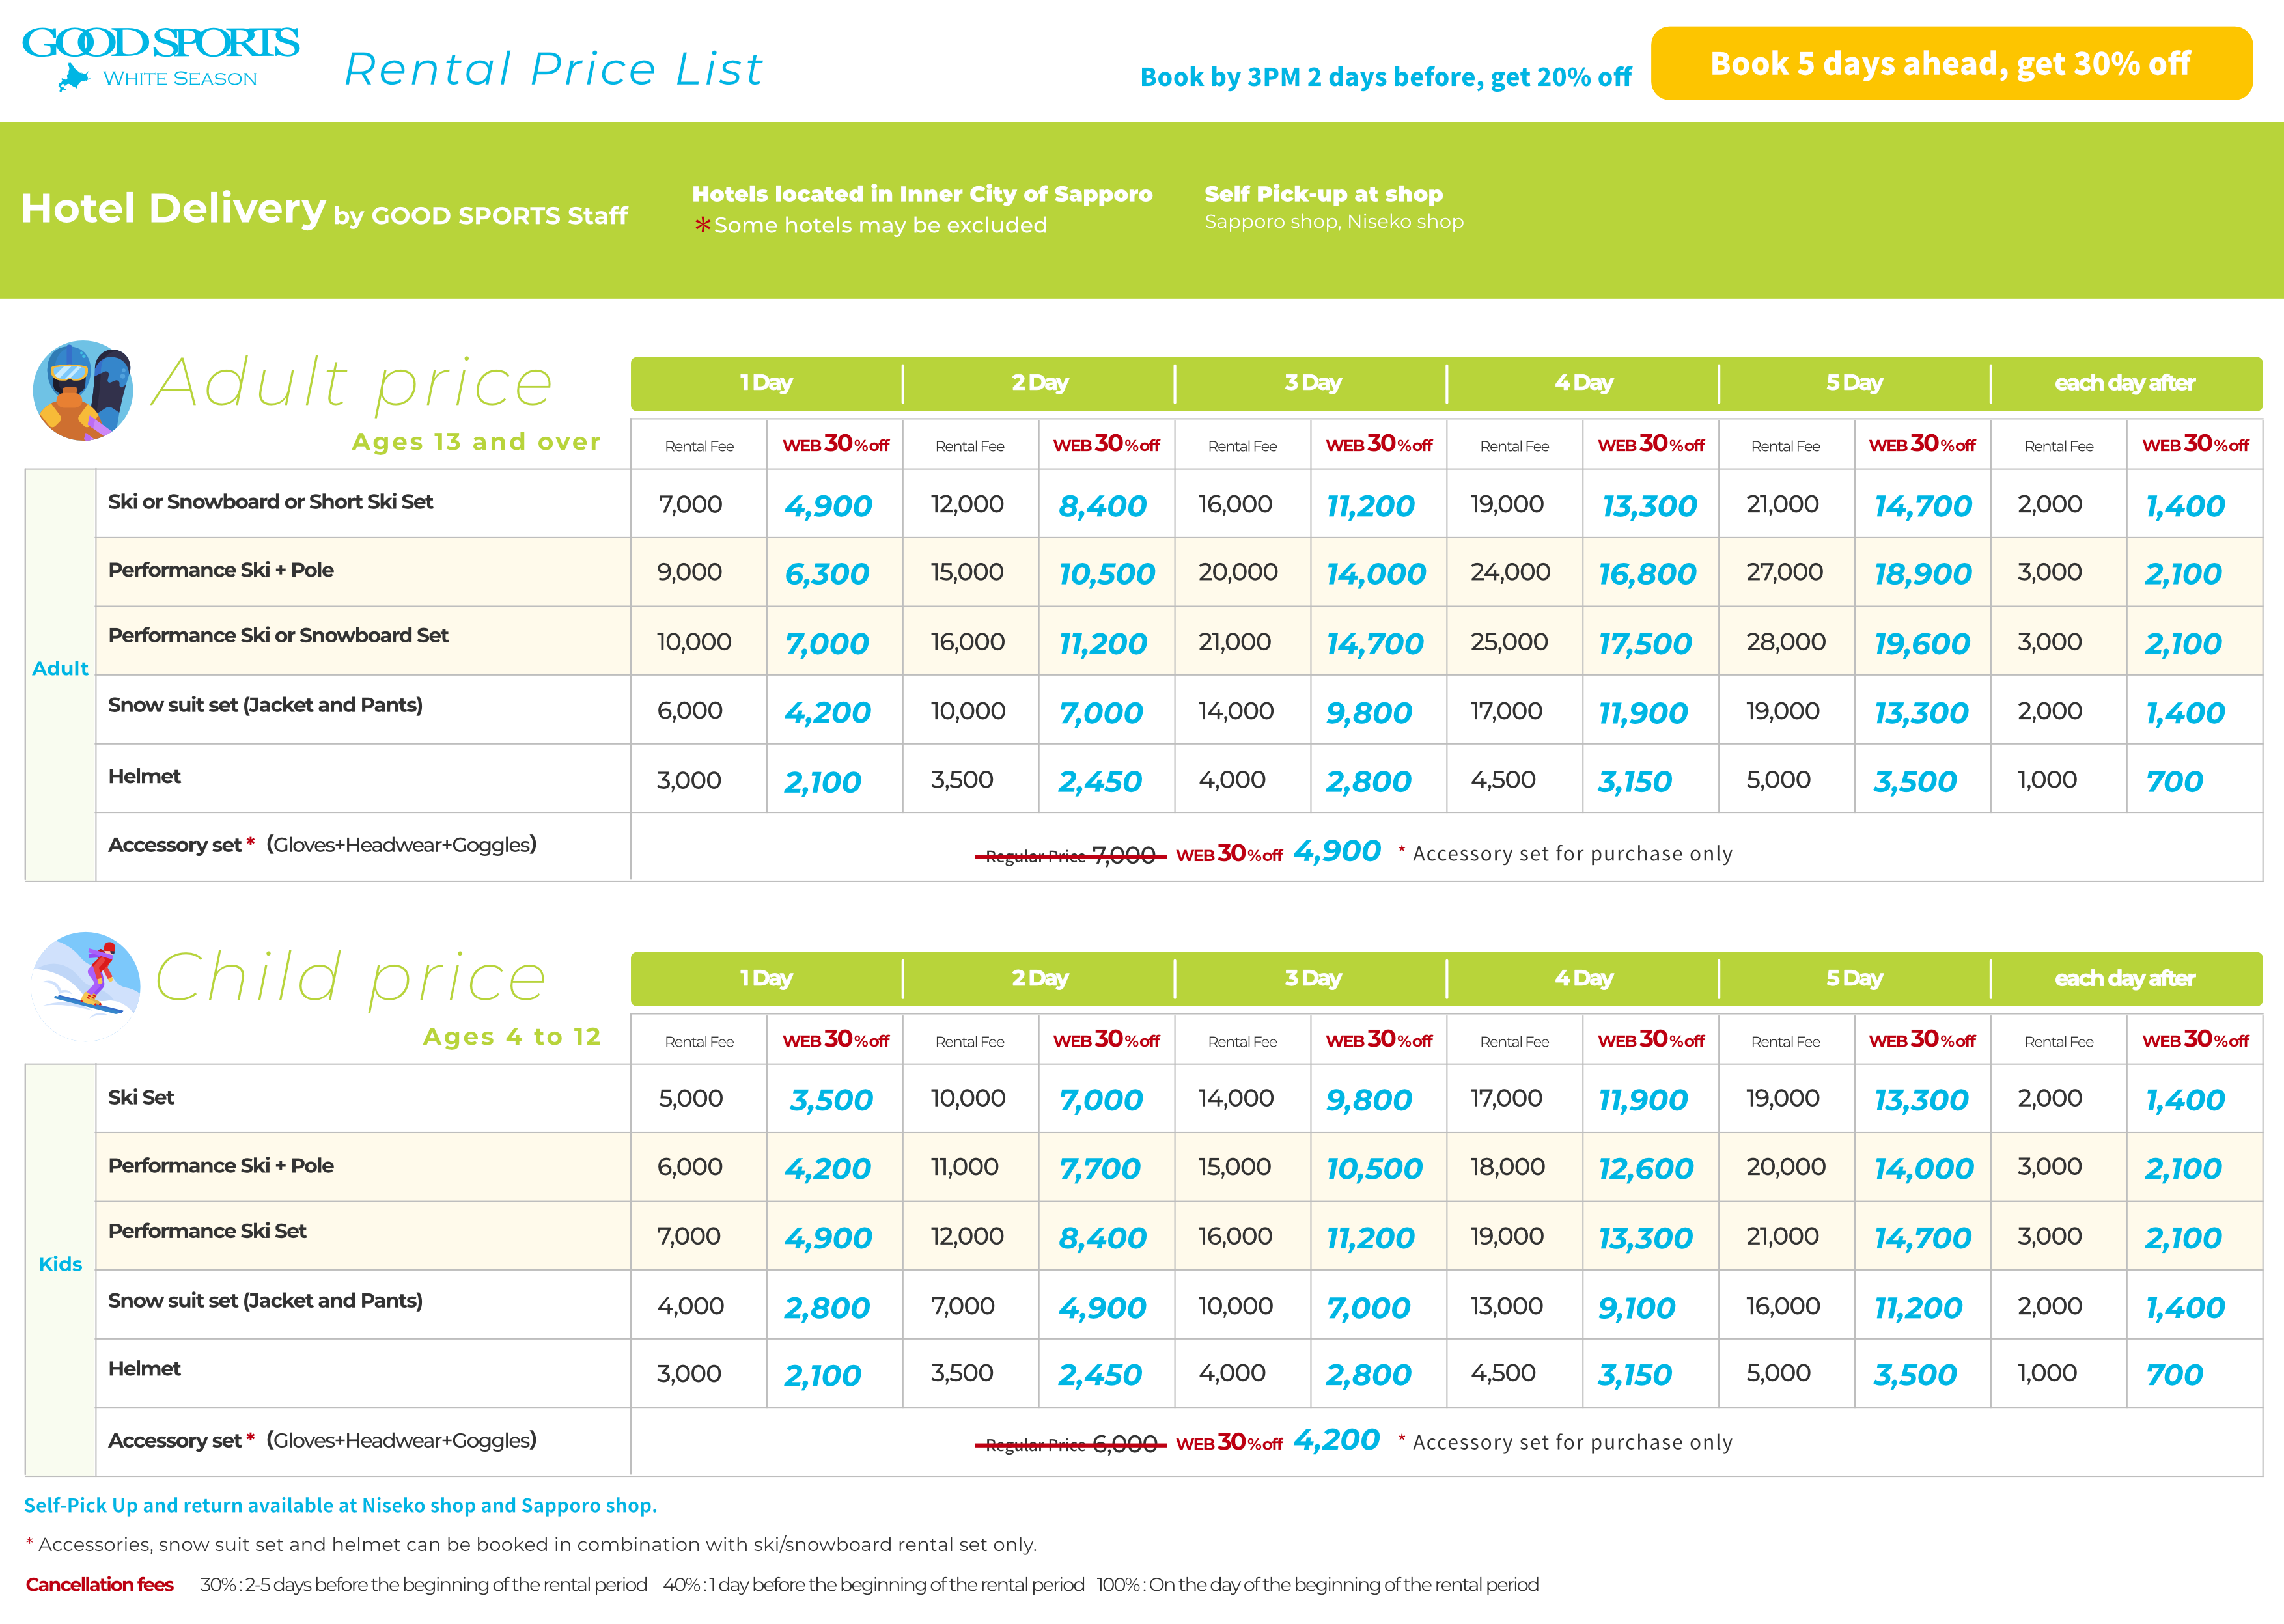Click the 'Adult' category side label

click(60, 668)
